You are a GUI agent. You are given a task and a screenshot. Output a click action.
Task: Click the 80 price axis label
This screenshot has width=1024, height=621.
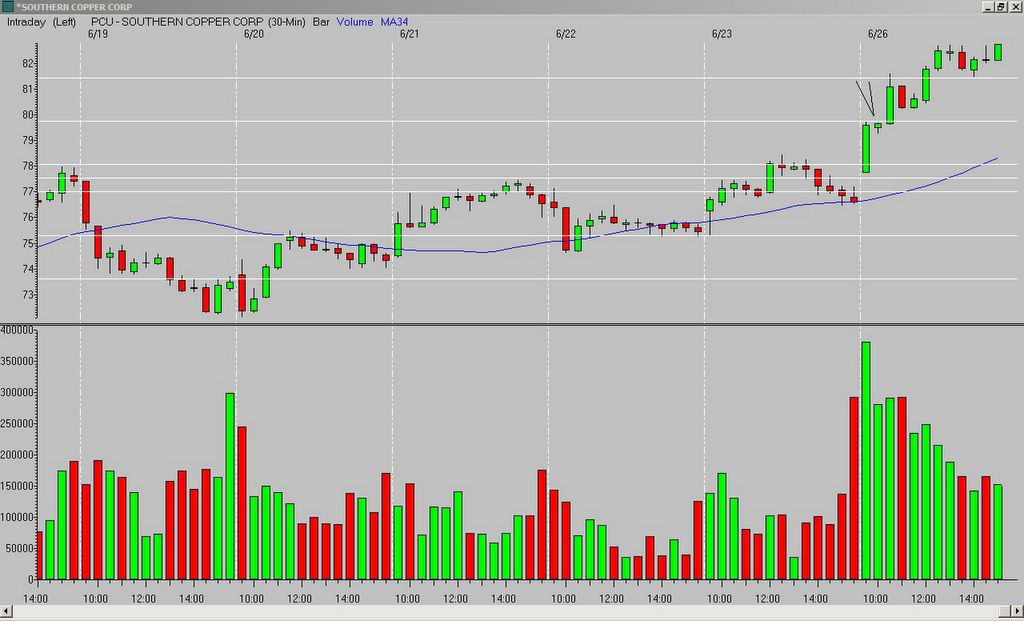pos(27,115)
